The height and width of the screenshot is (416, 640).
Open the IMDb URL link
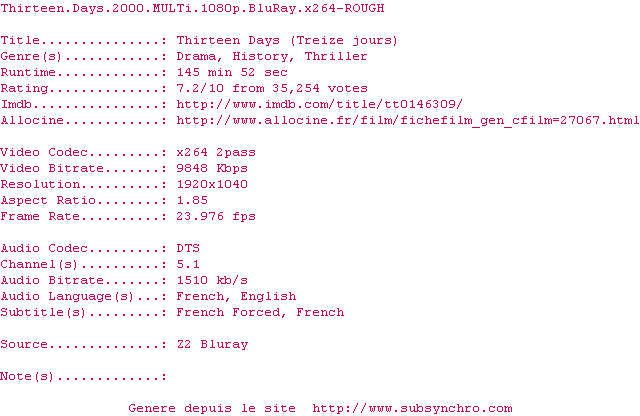tap(319, 105)
